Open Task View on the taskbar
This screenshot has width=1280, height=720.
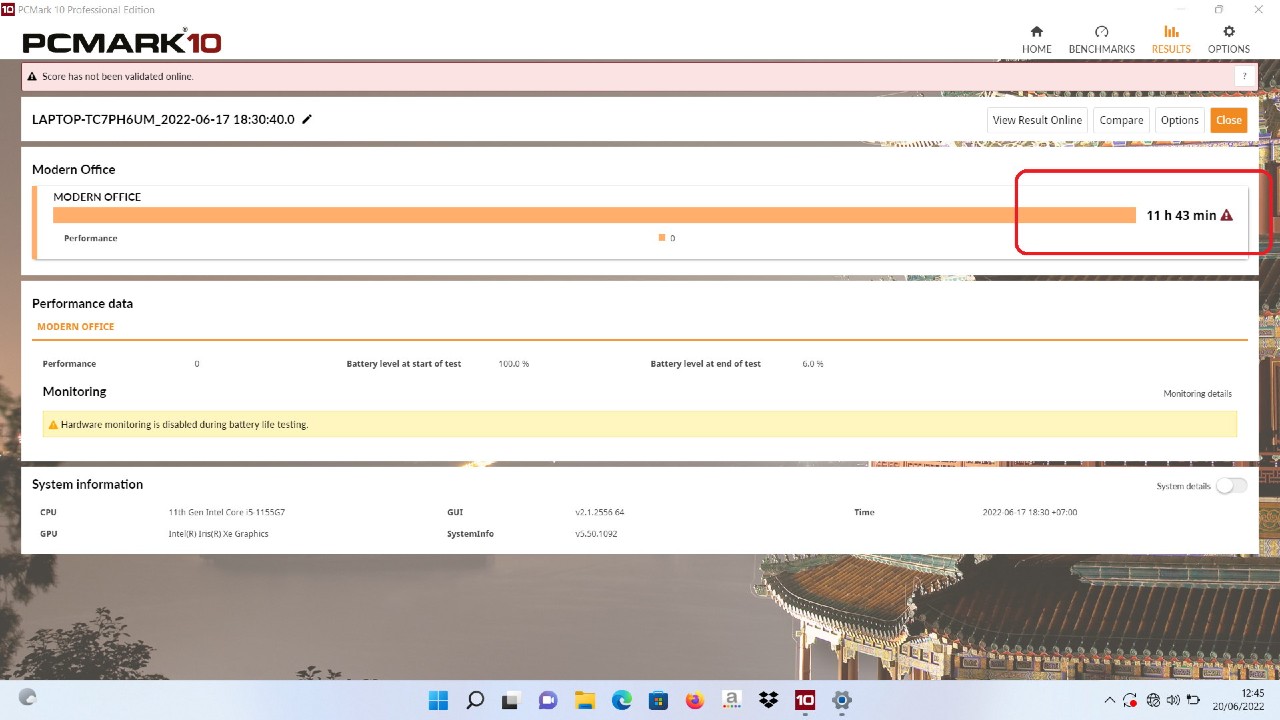tap(511, 700)
